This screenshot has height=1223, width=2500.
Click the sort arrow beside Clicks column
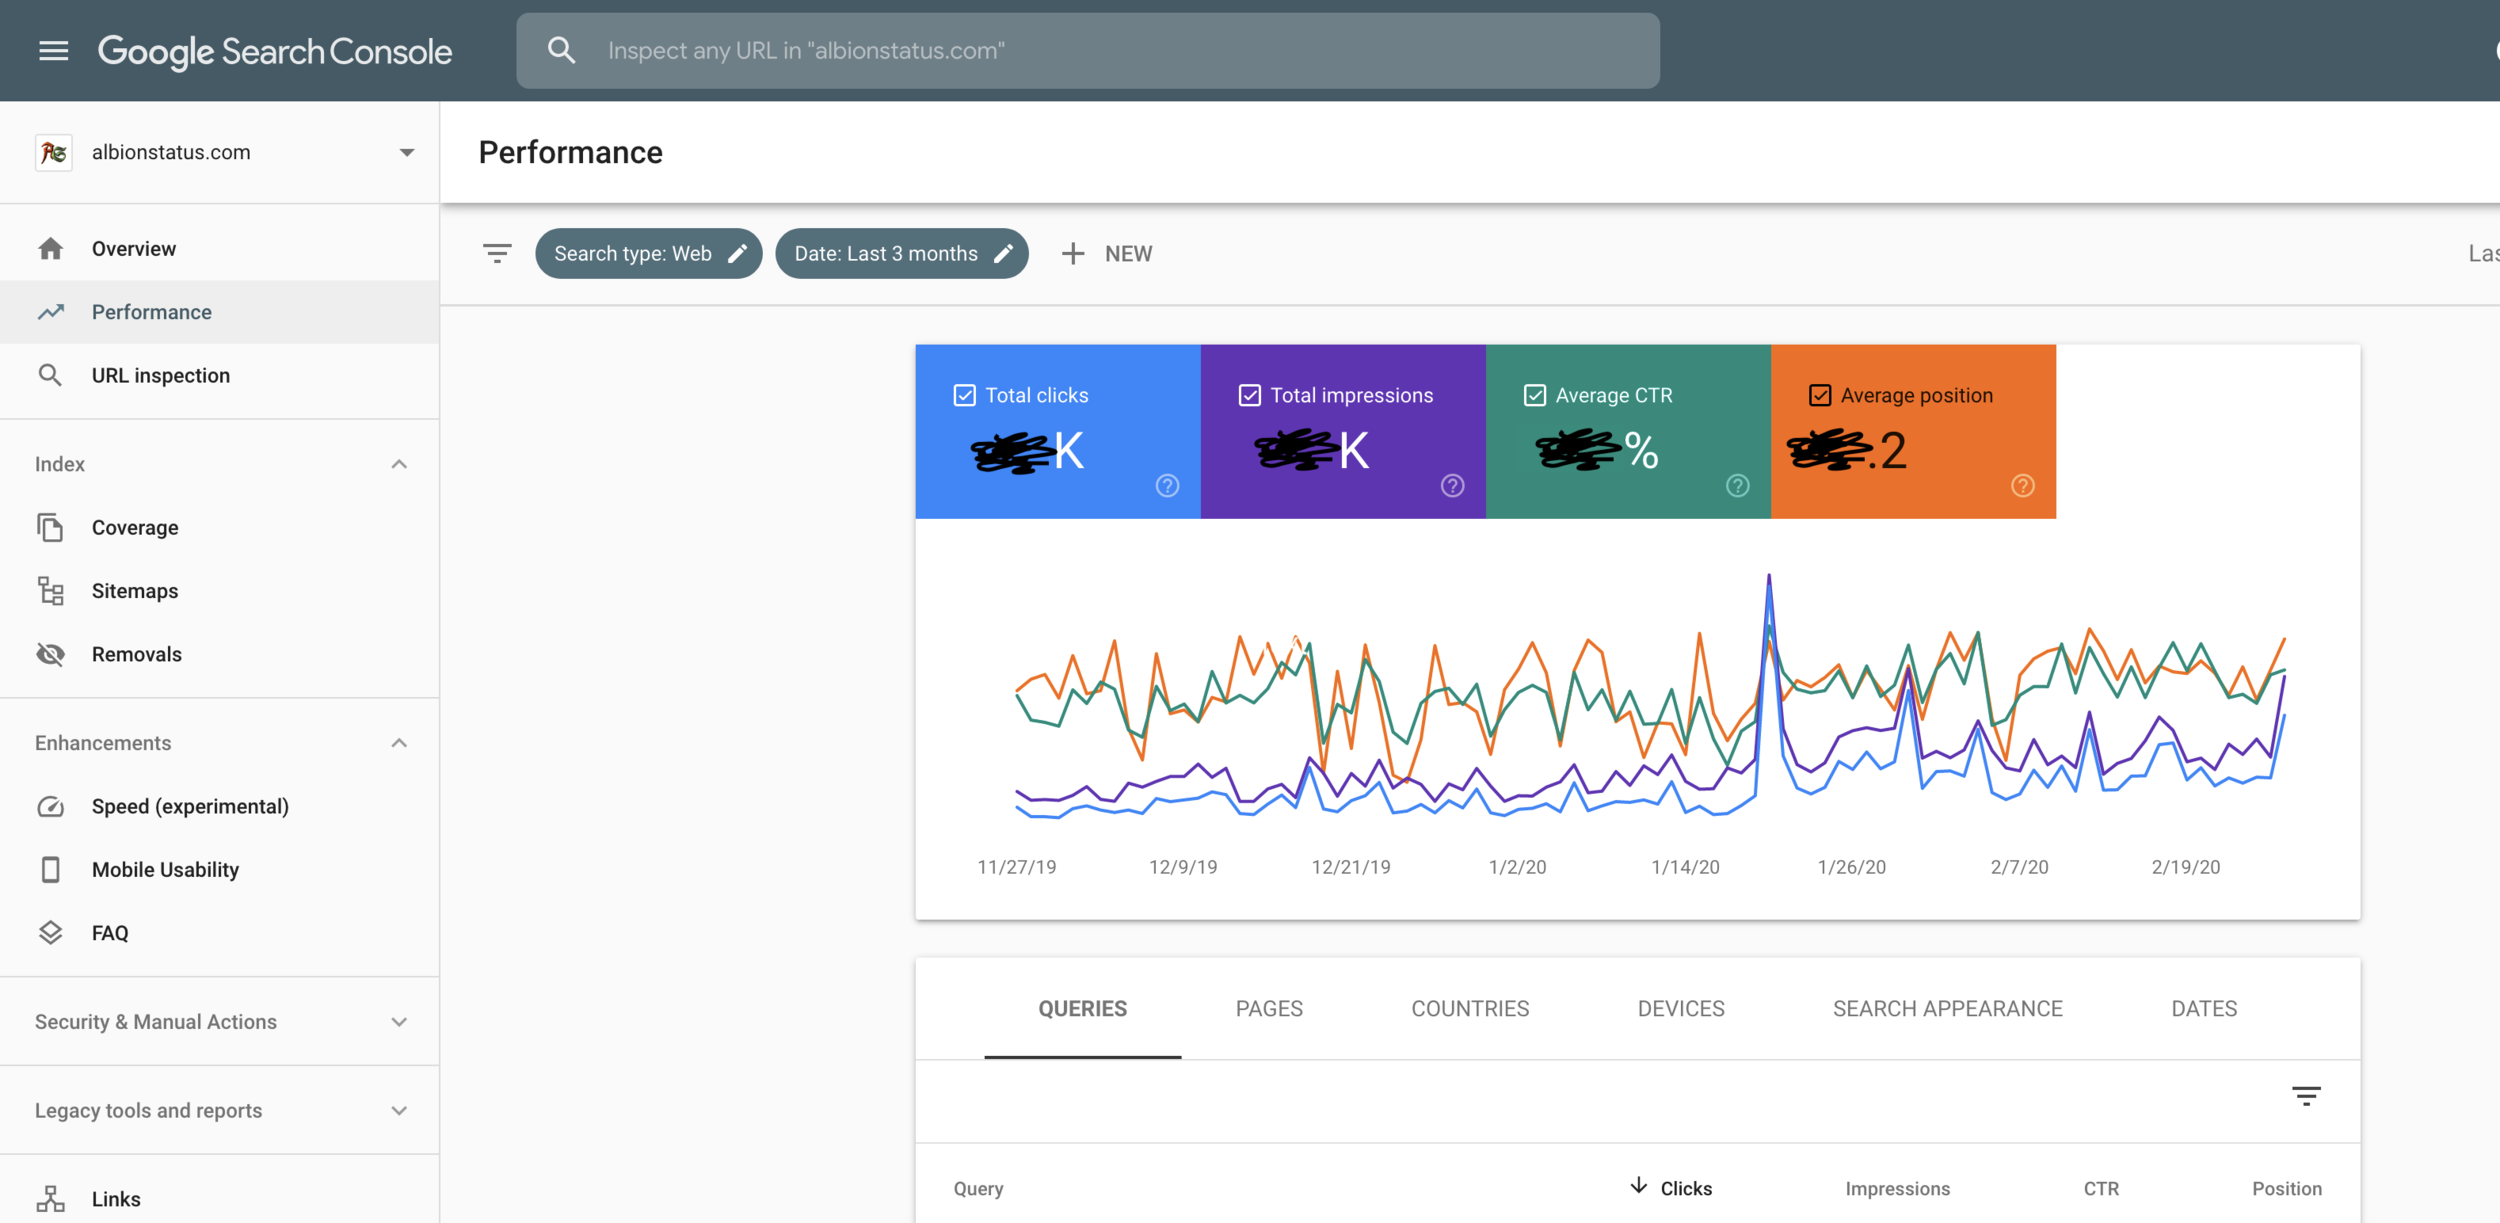pyautogui.click(x=1639, y=1186)
